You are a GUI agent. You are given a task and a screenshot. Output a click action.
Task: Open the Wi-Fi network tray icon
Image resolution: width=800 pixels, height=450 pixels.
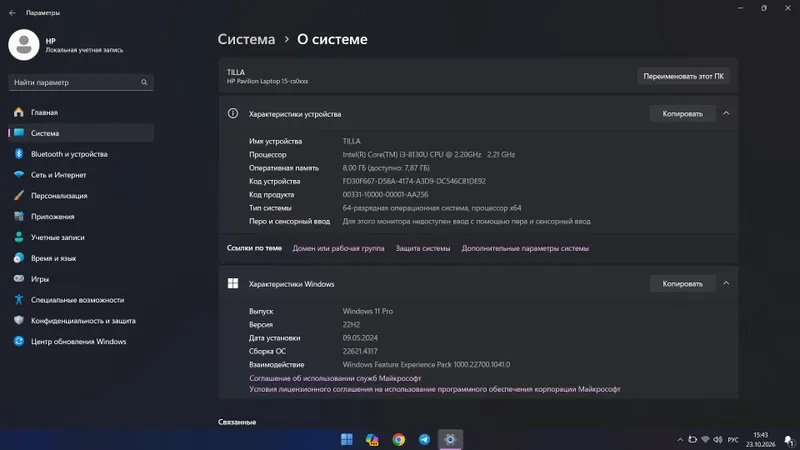click(705, 439)
